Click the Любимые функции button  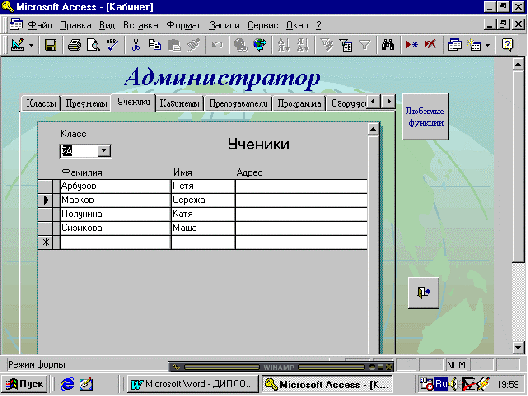[425, 117]
